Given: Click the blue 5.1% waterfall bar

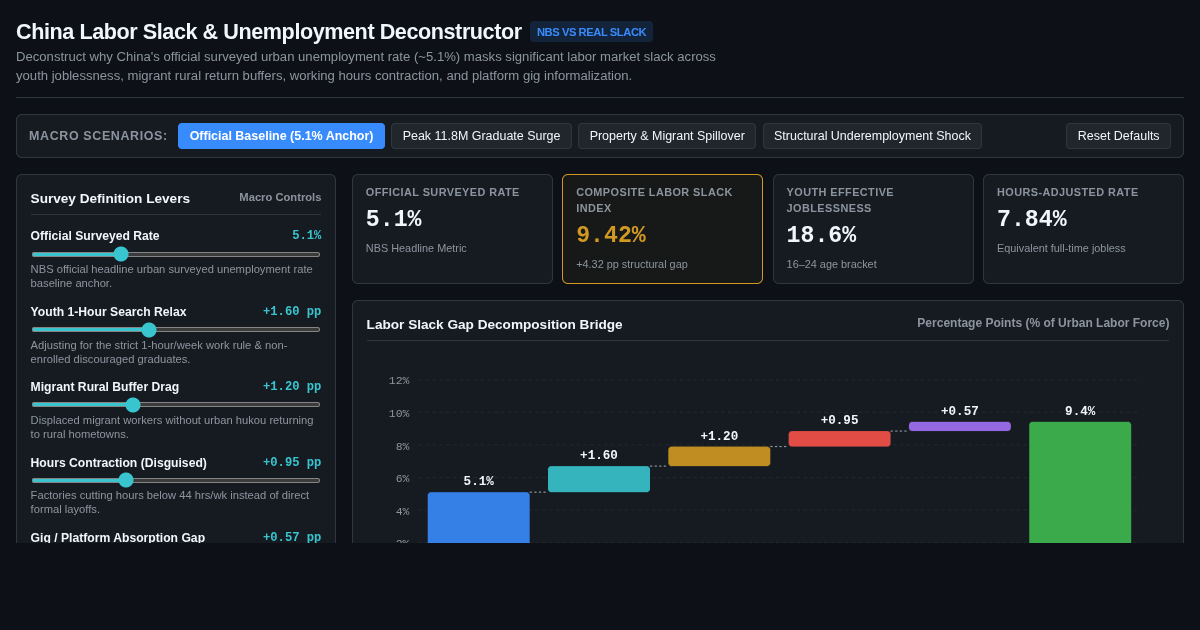Looking at the screenshot, I should click(x=478, y=517).
